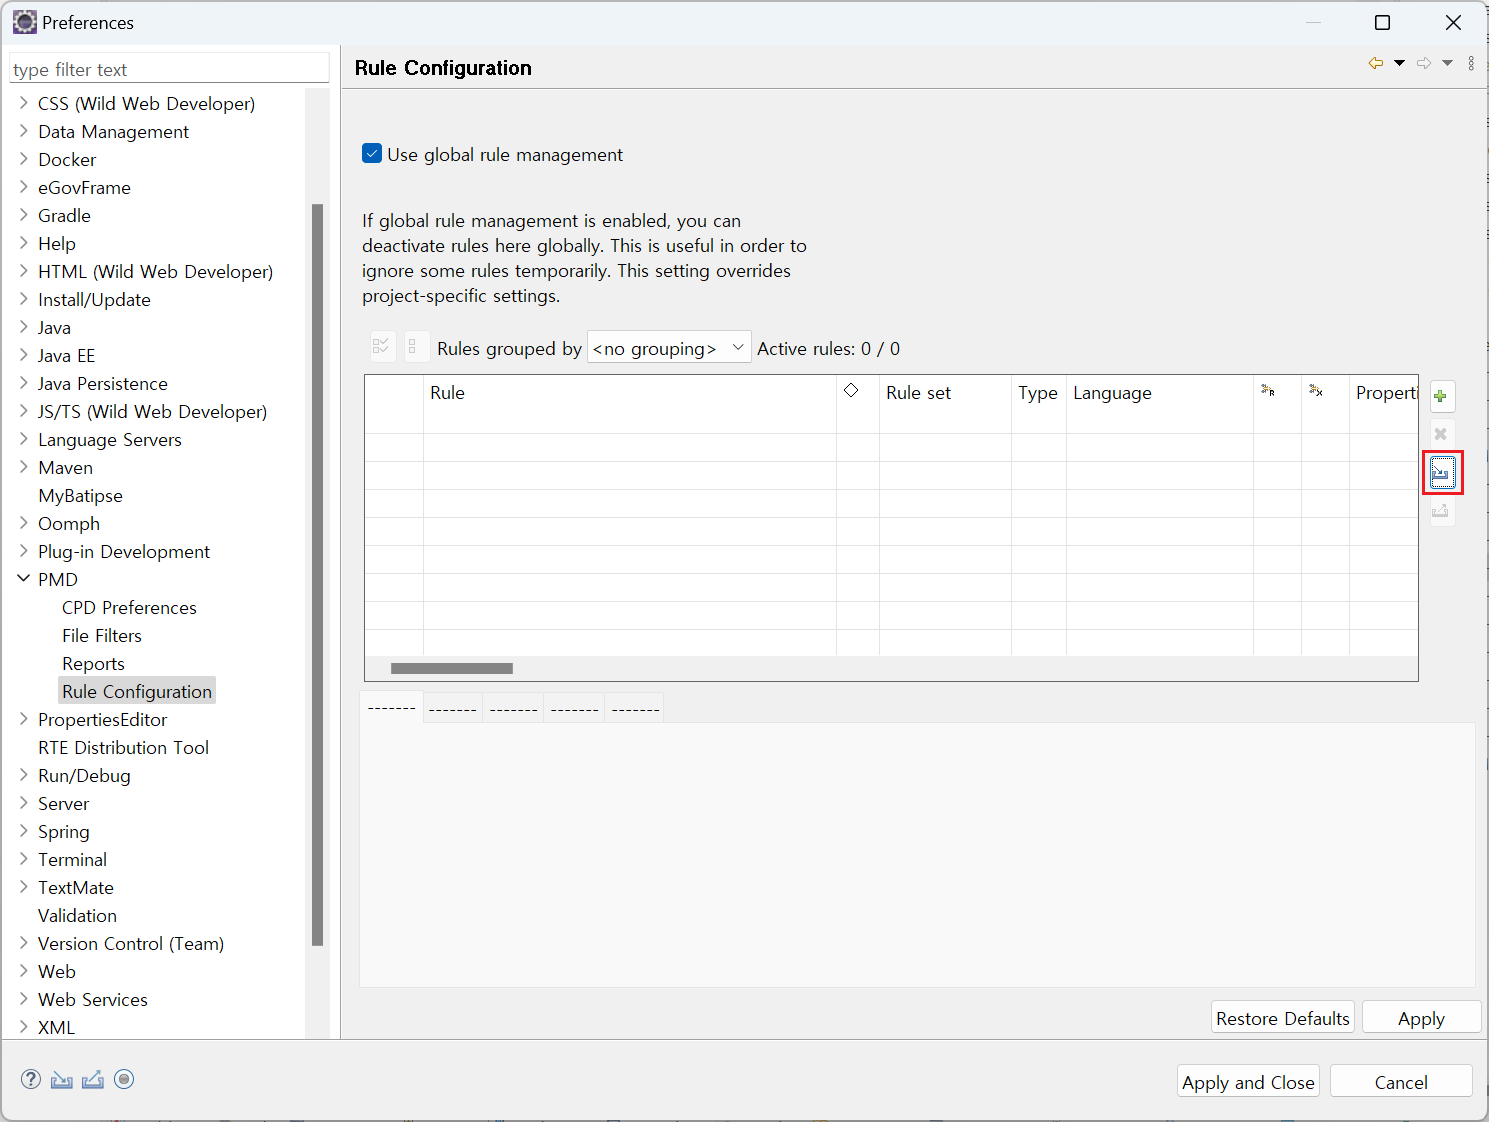This screenshot has height=1122, width=1489.
Task: Click the Restore Defaults button
Action: [1282, 1018]
